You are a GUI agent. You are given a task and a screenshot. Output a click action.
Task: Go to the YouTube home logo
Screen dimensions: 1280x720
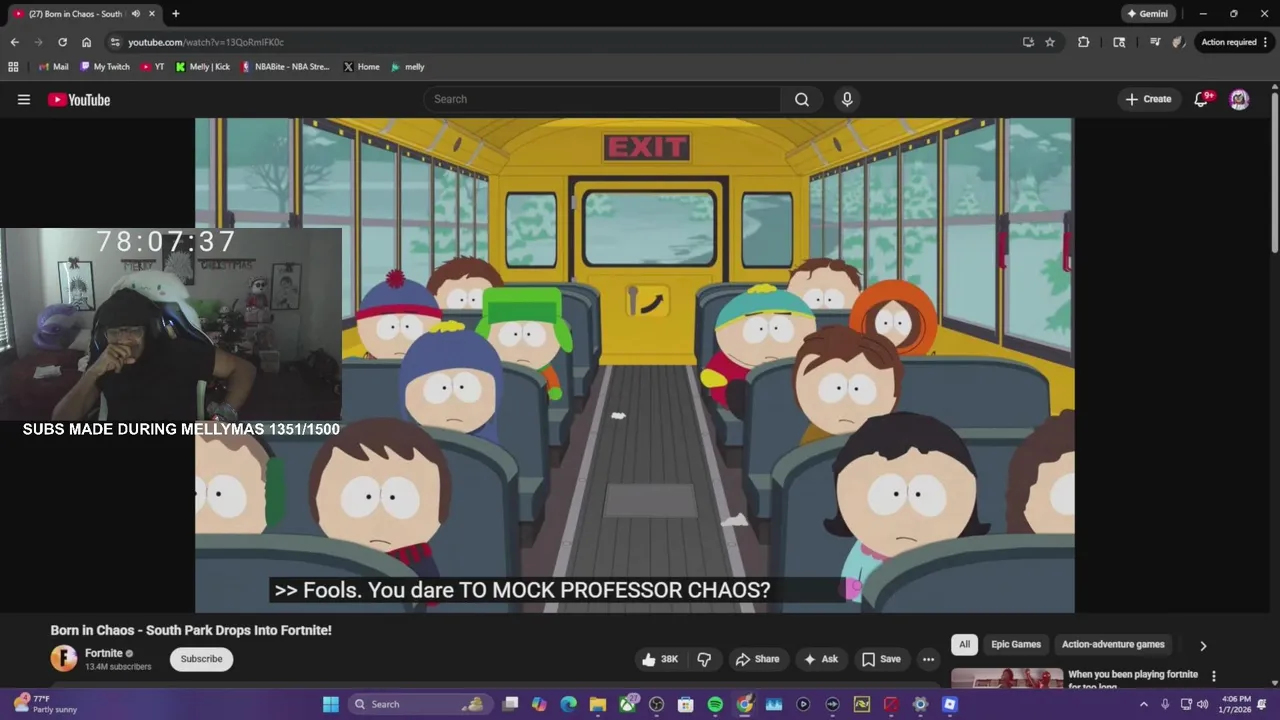click(x=79, y=99)
